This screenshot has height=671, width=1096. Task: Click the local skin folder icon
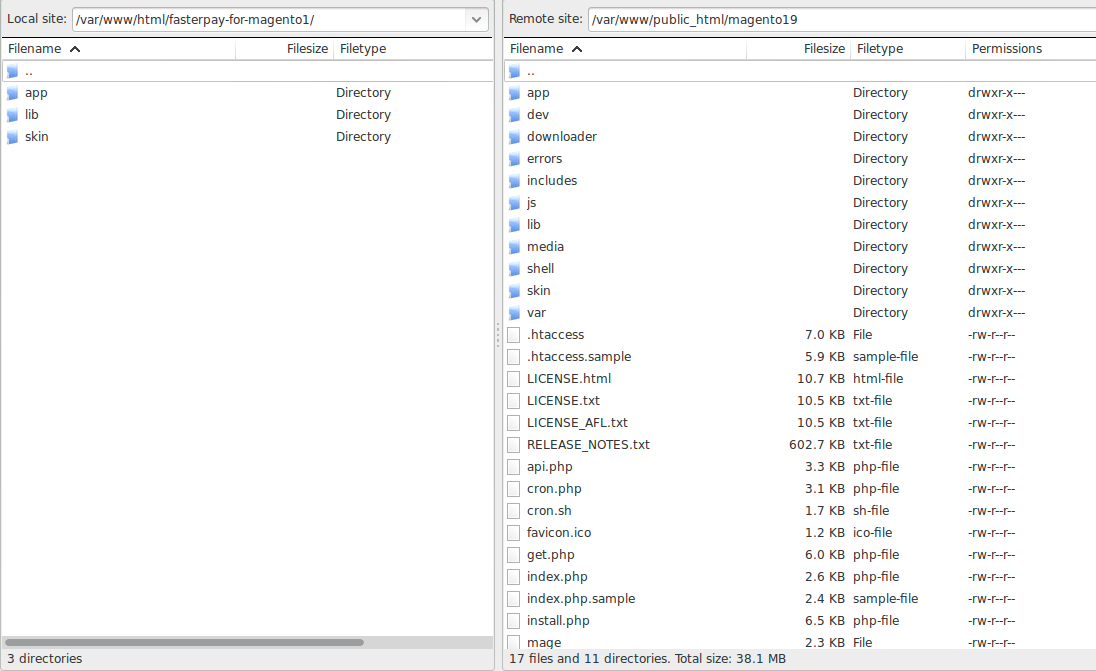point(13,137)
